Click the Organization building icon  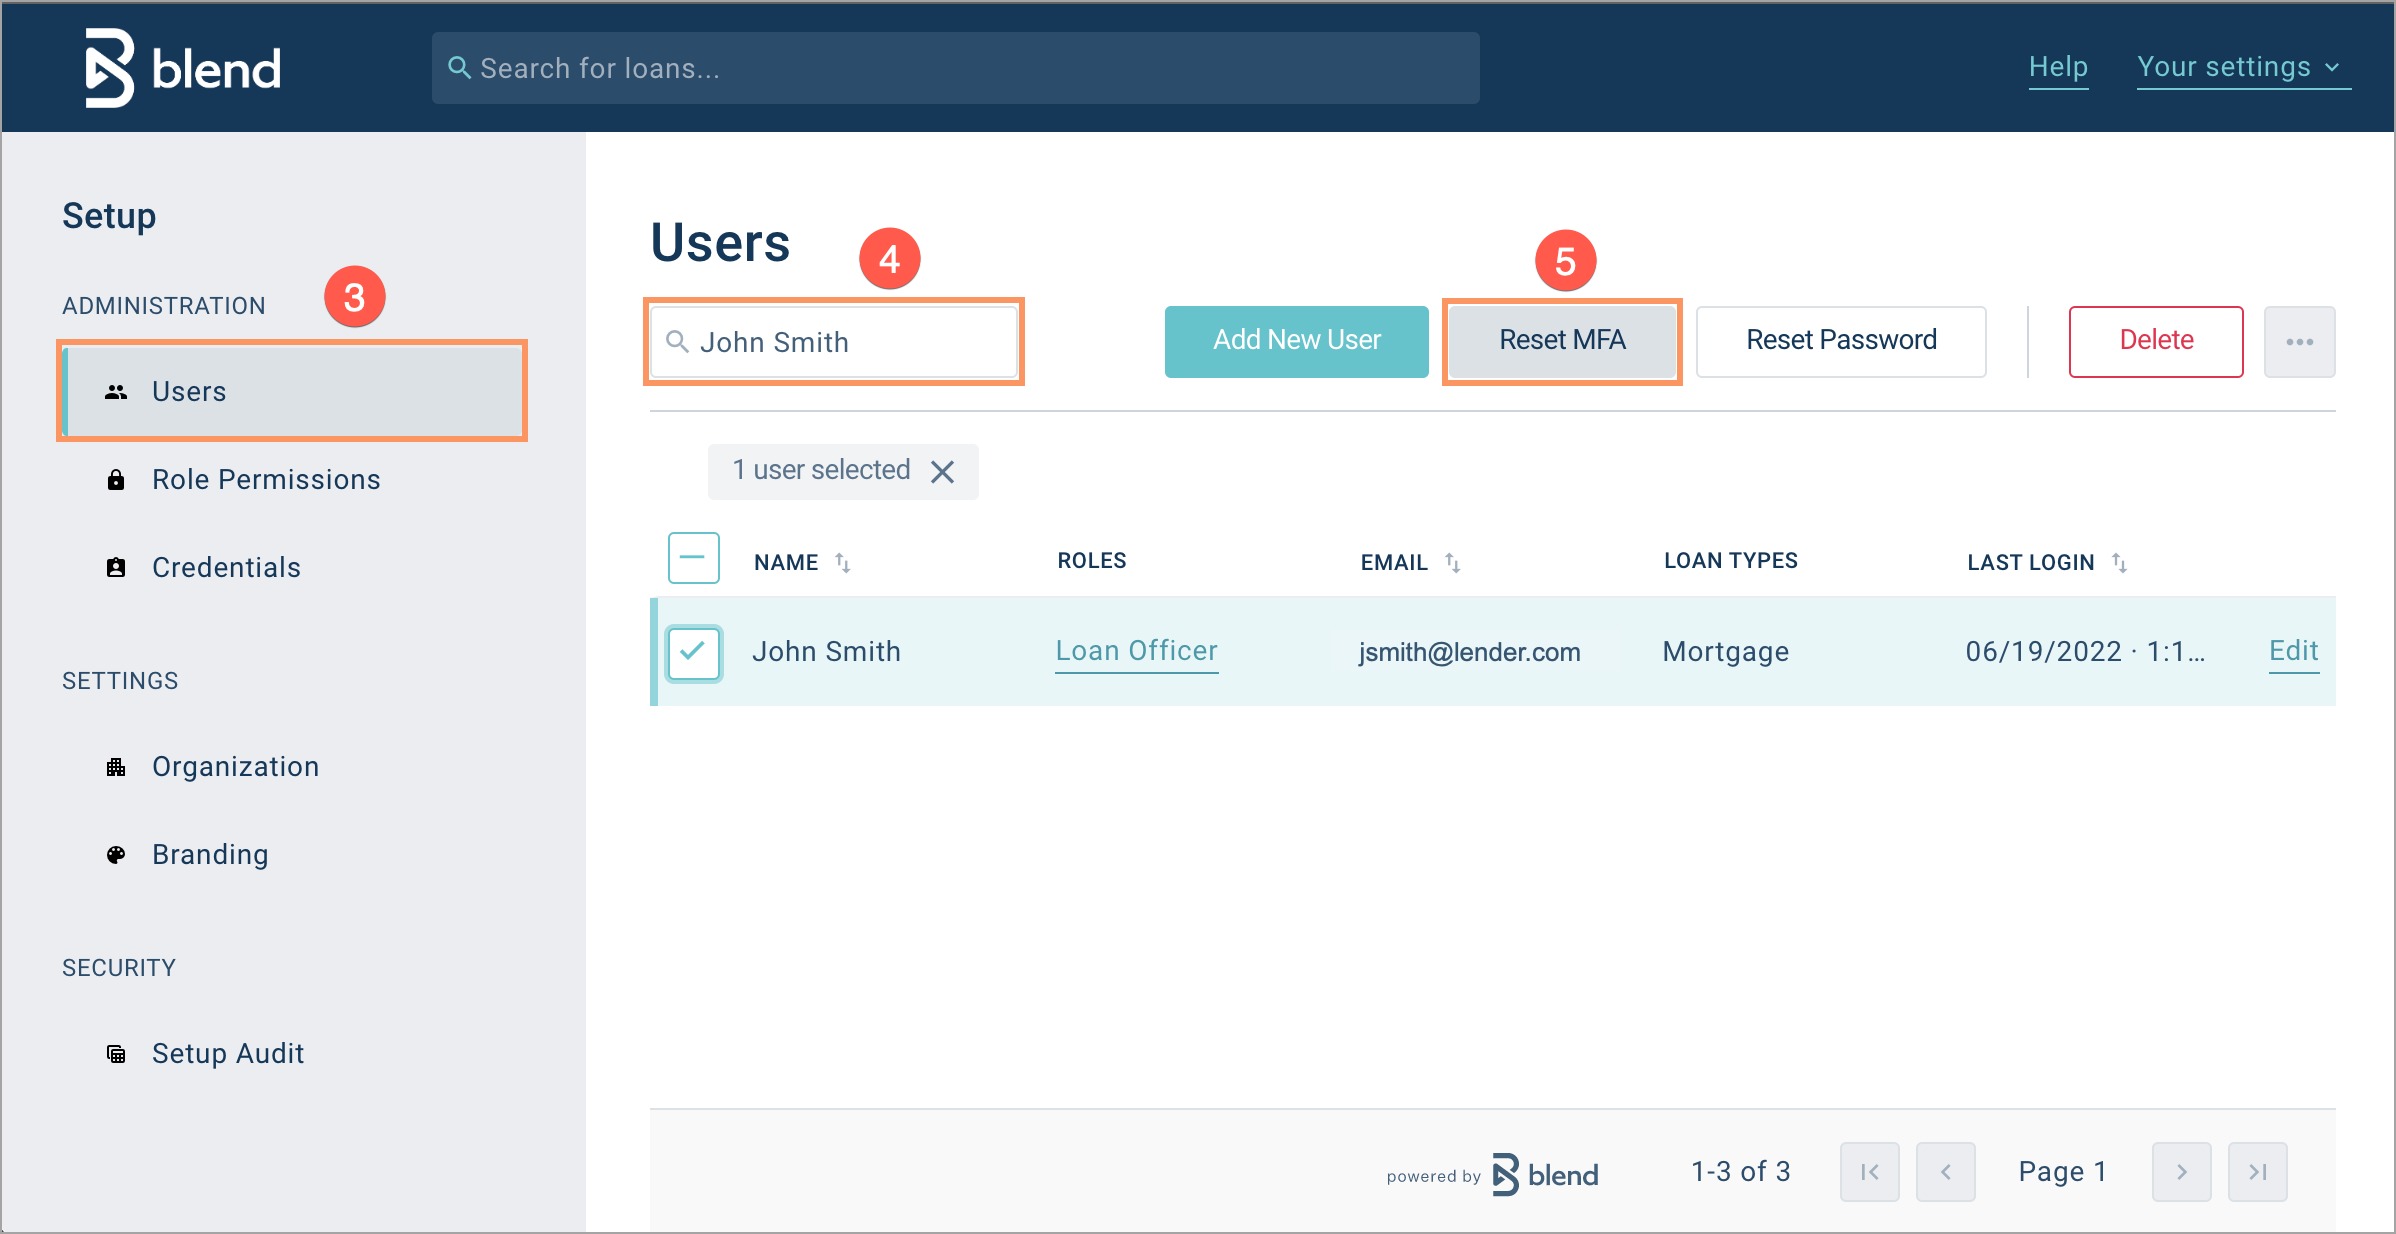116,767
